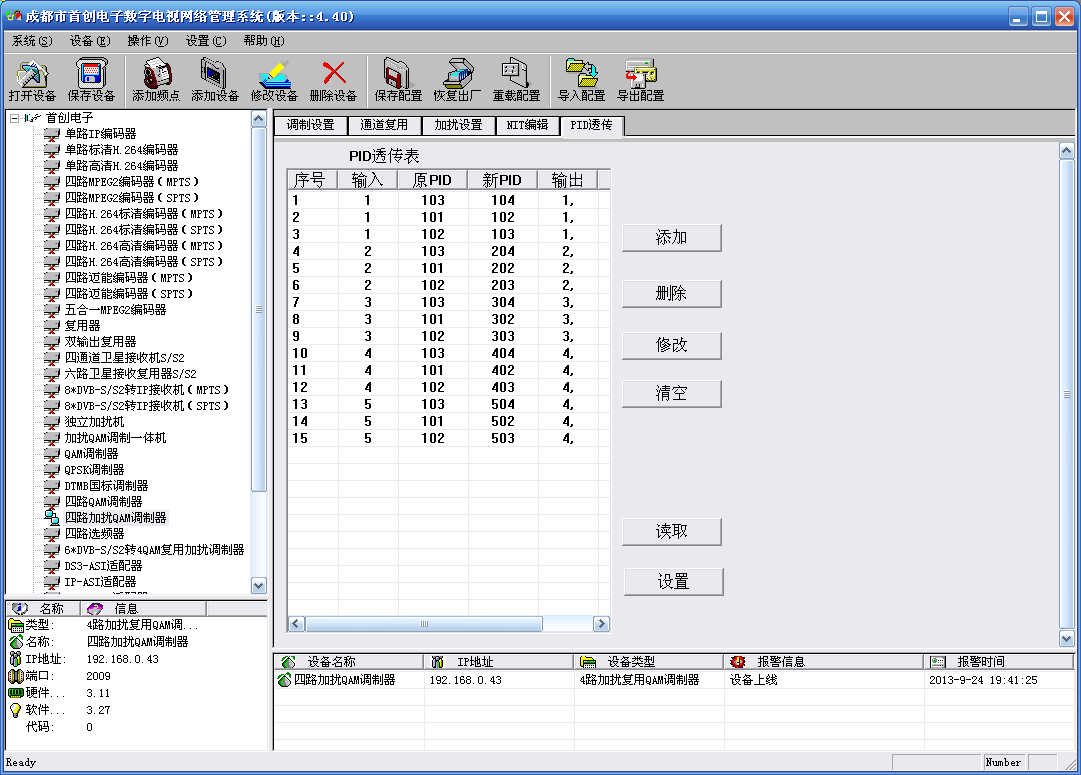The width and height of the screenshot is (1081, 775).
Task: Click the 原PID column header
Action: [x=432, y=180]
